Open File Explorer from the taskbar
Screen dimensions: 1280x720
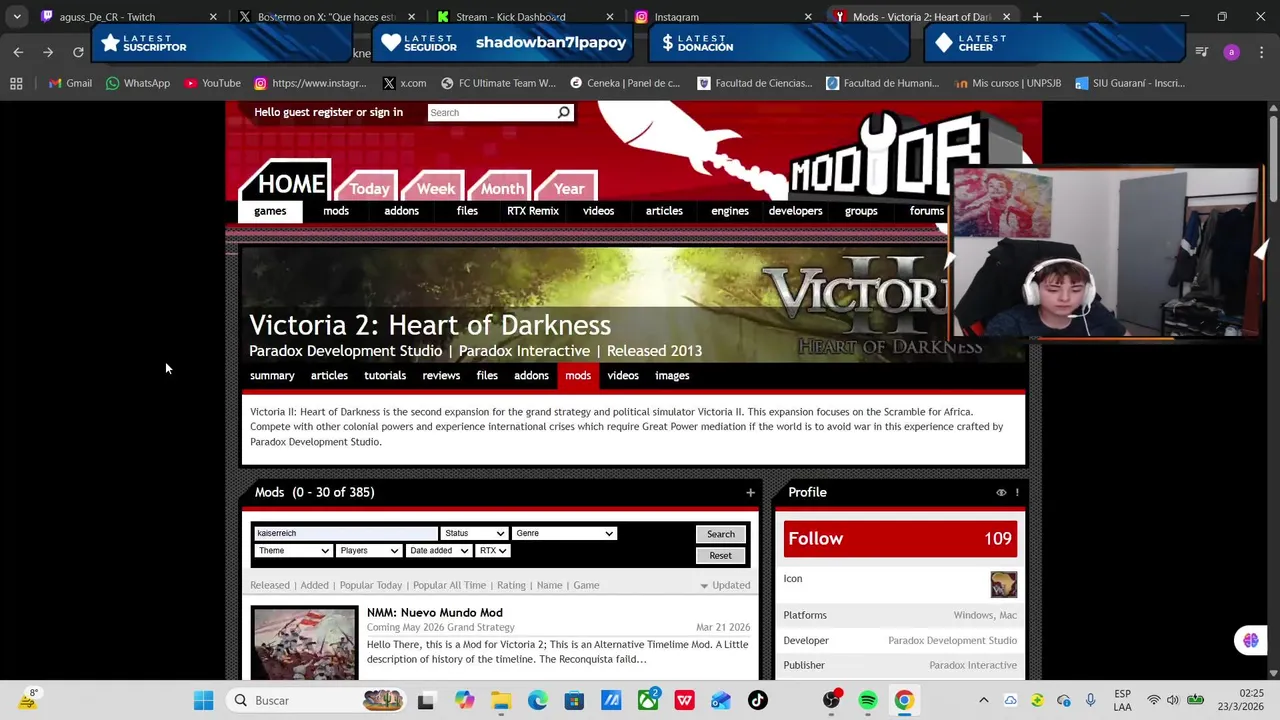pyautogui.click(x=500, y=700)
